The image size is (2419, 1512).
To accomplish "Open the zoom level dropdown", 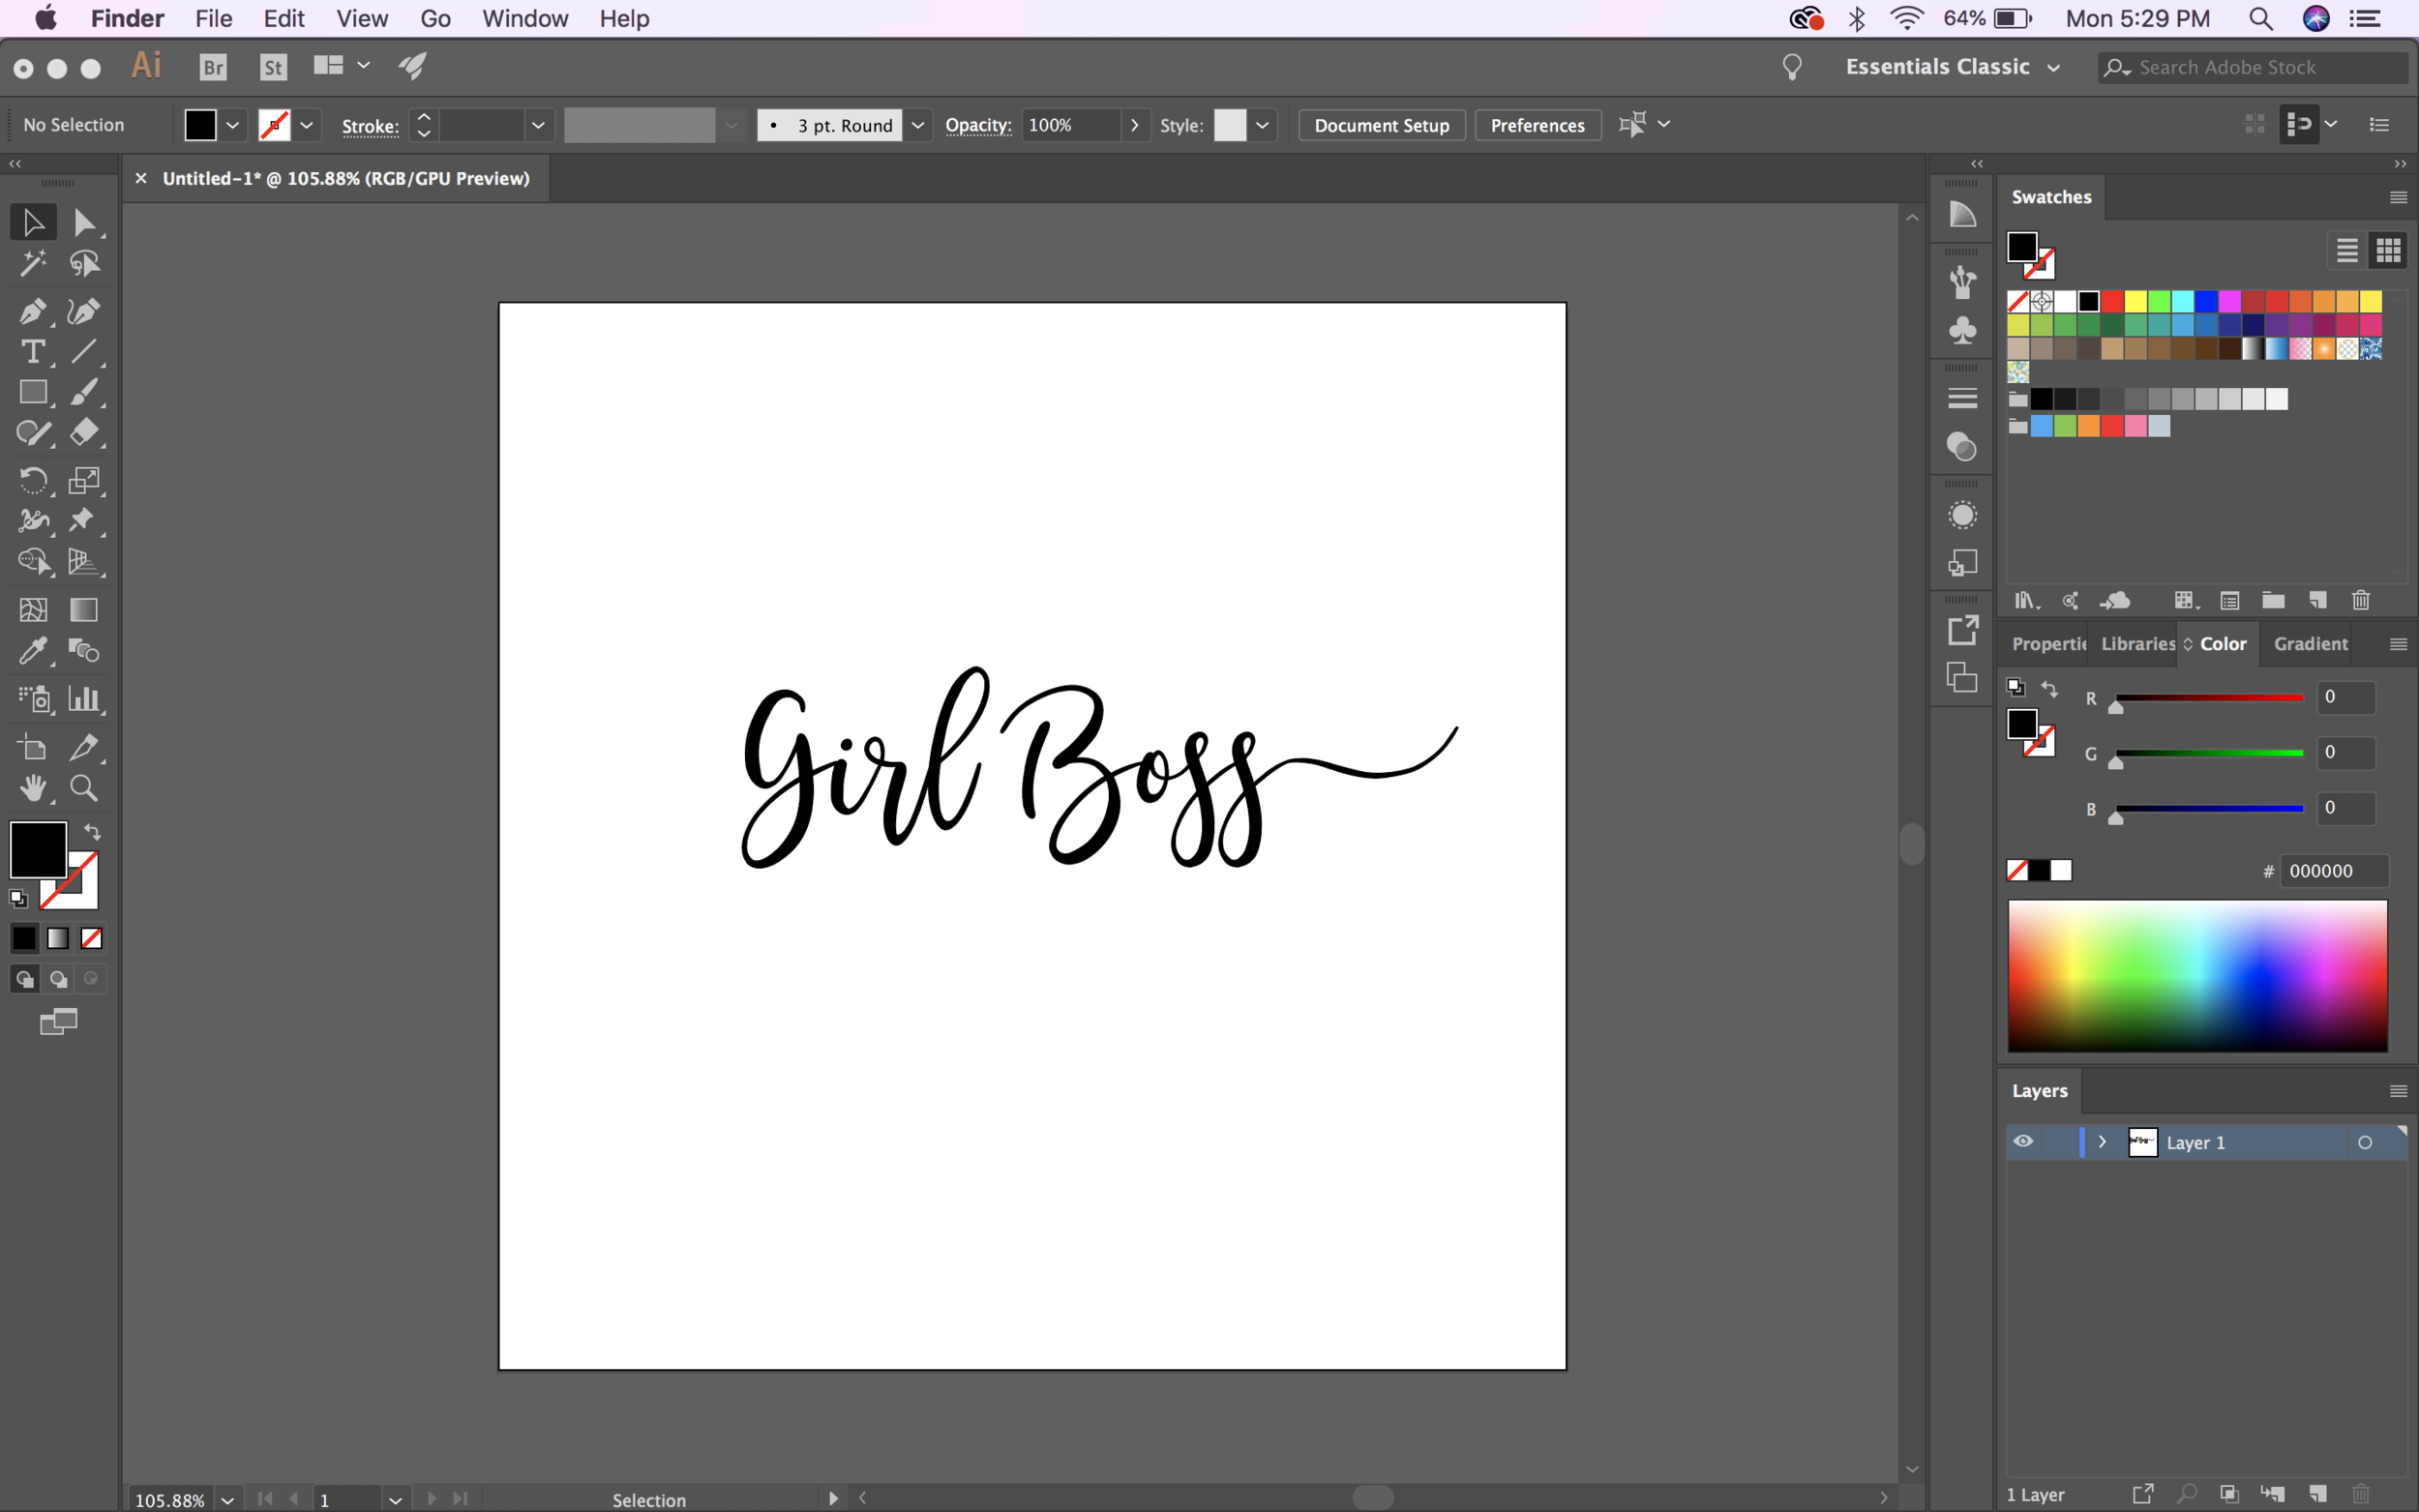I will pos(228,1500).
